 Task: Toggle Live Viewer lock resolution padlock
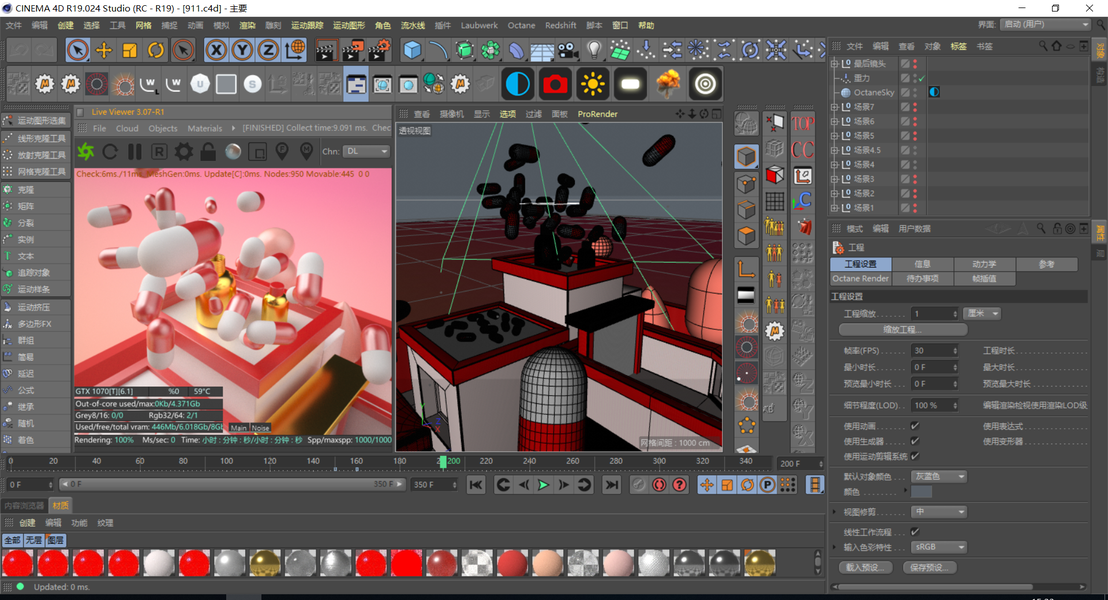[208, 151]
